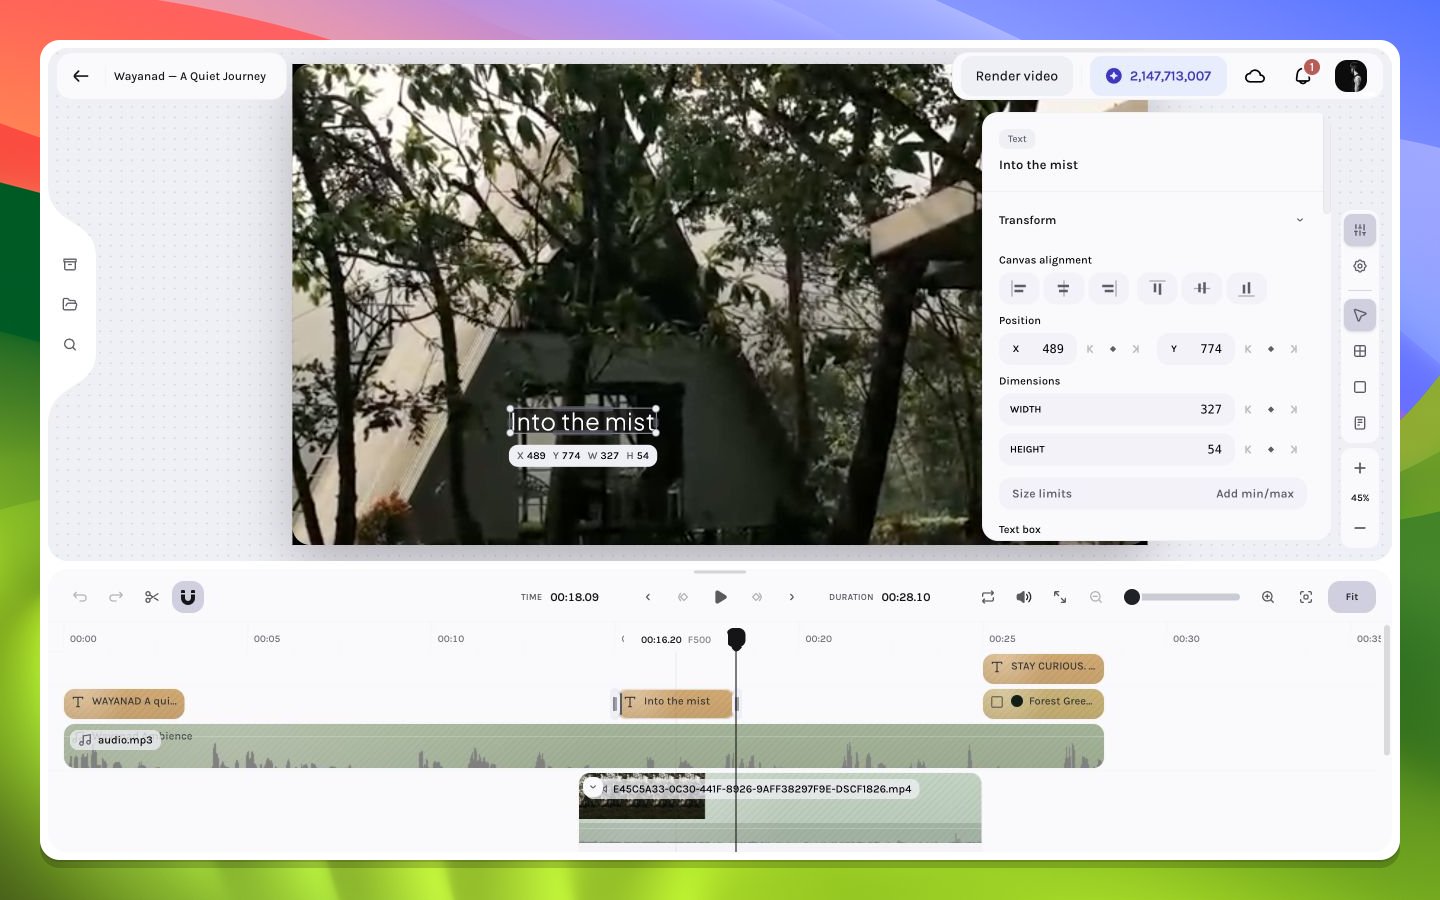Select the STAY CURIOUS text clip

1043,667
